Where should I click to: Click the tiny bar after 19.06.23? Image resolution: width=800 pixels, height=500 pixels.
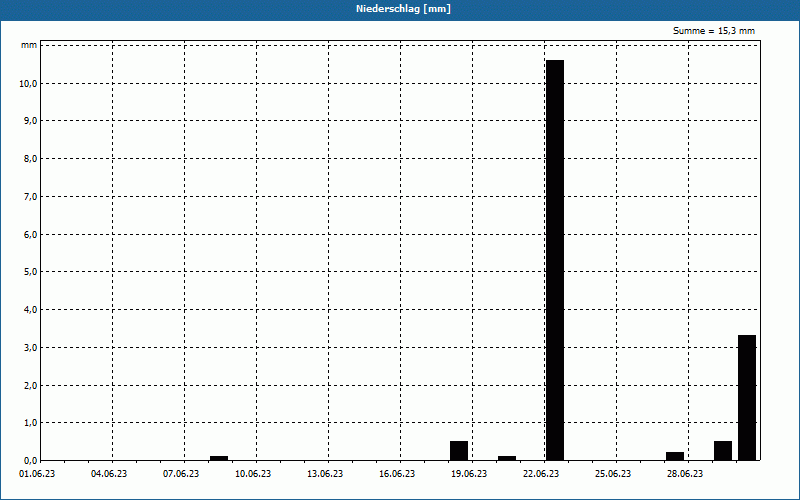click(507, 458)
